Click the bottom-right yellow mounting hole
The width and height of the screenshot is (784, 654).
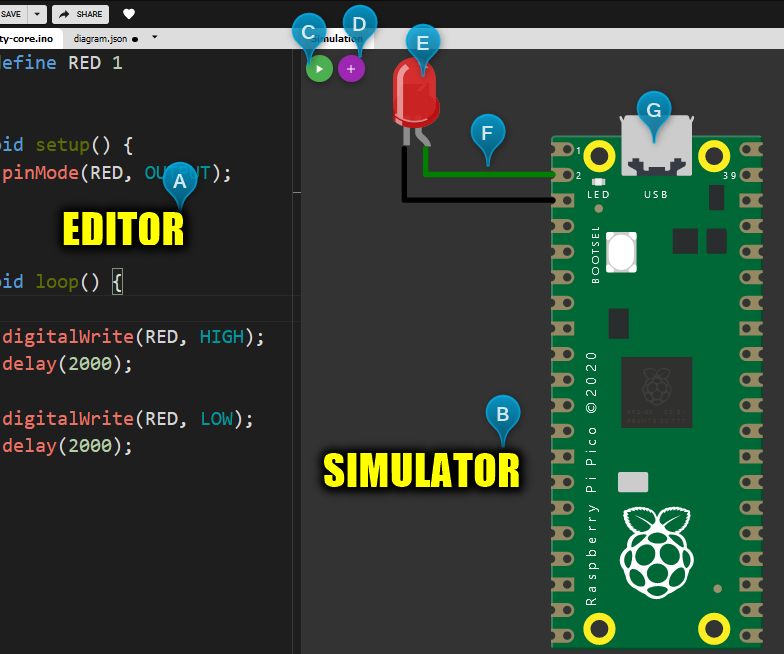click(714, 628)
